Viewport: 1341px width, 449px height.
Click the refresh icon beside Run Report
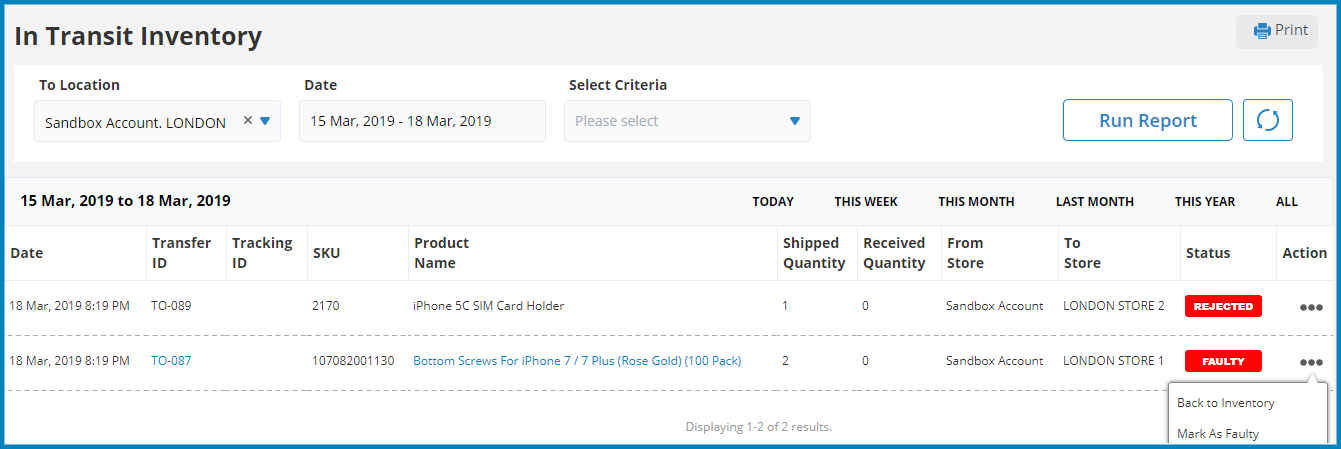[1268, 120]
